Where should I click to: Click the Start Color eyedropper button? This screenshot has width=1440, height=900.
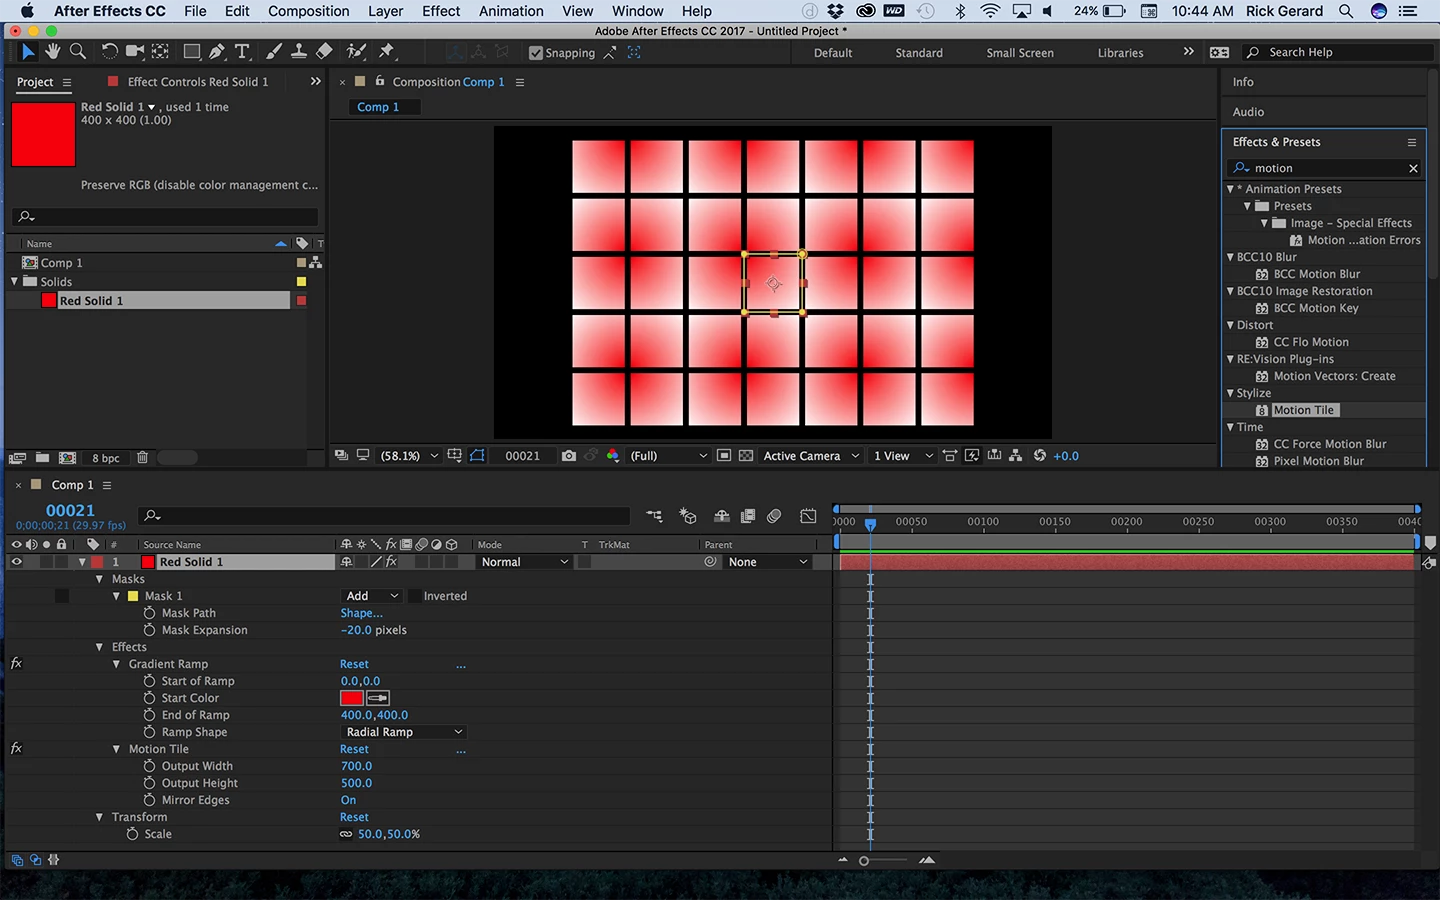tap(378, 698)
